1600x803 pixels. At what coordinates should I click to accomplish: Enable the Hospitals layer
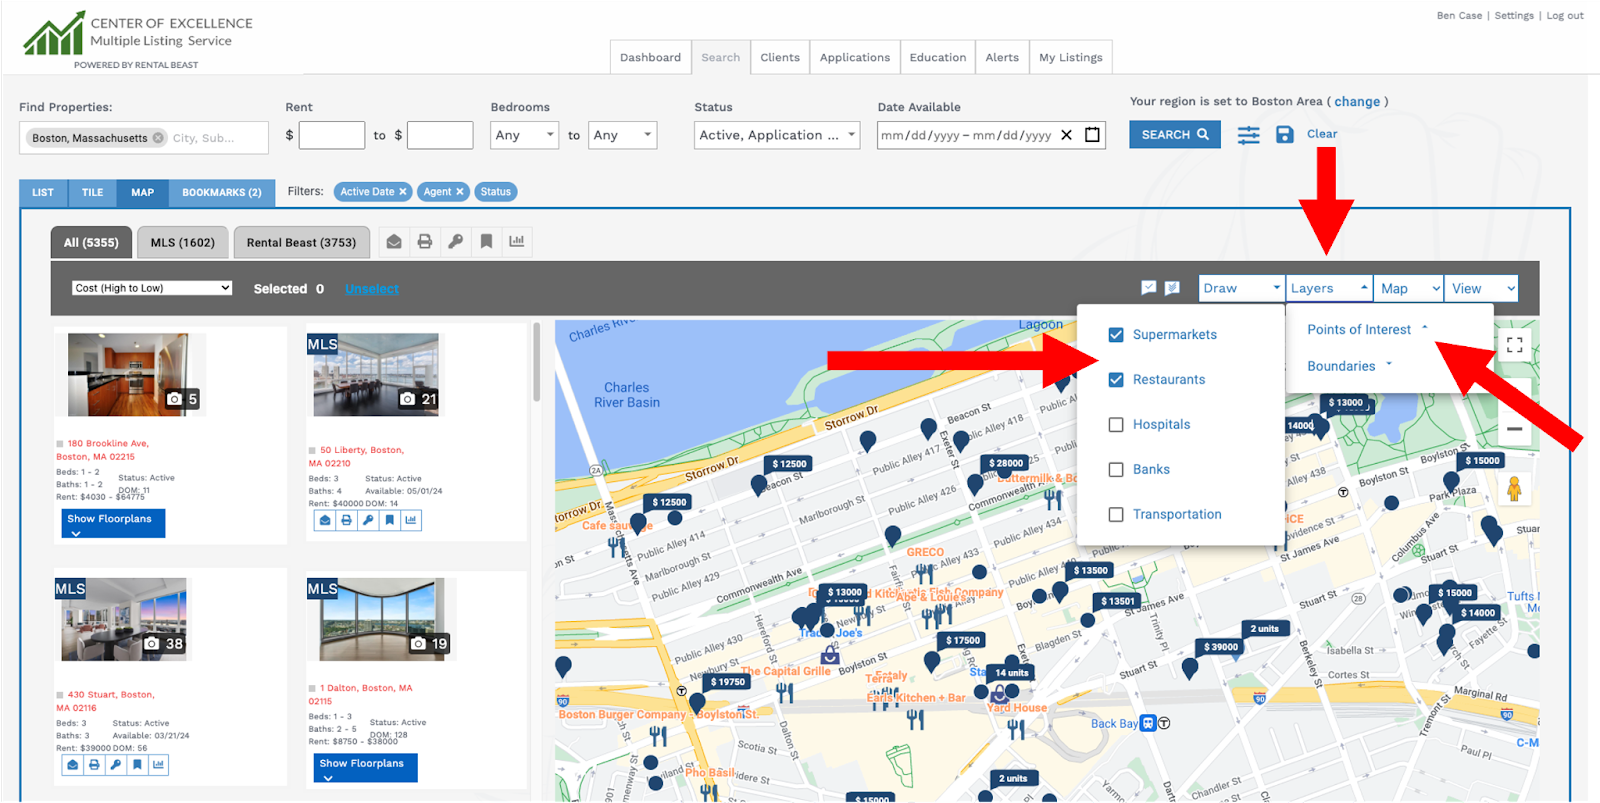coord(1116,425)
